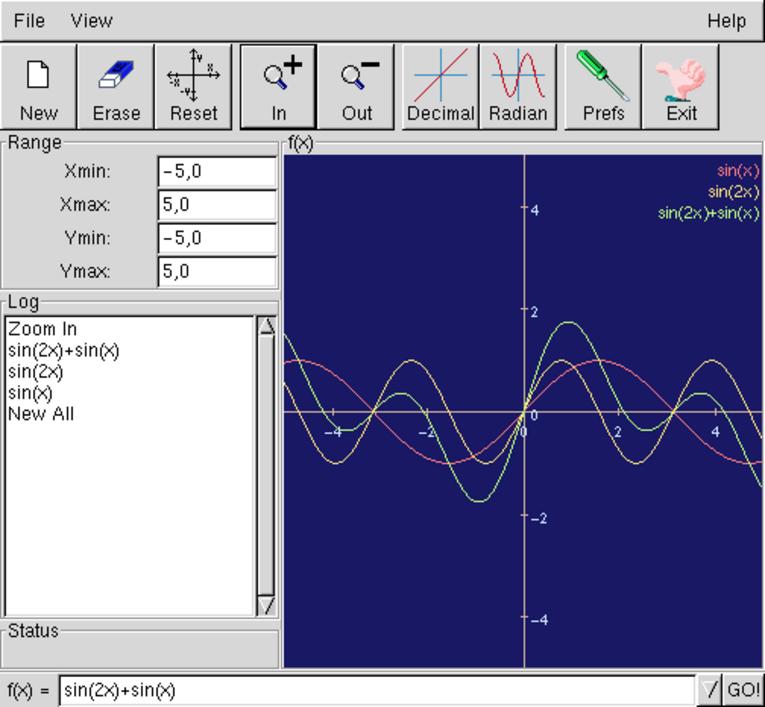Viewport: 765px width, 707px height.
Task: Quit via the Exit hand icon
Action: tap(681, 86)
